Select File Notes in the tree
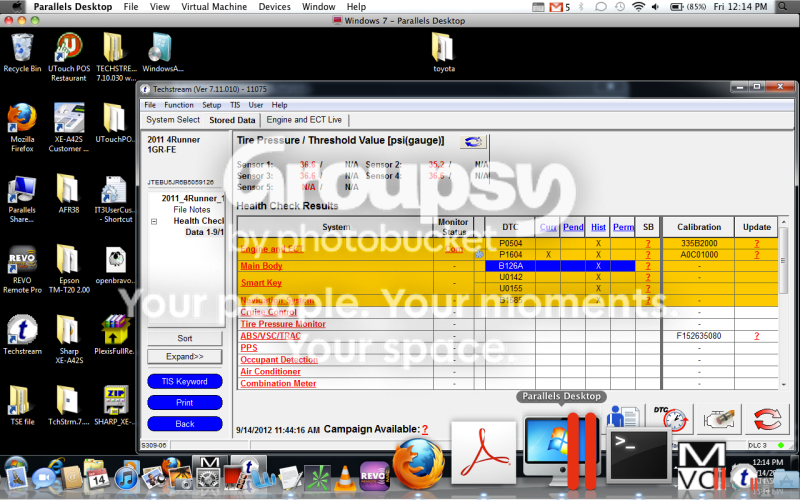 [x=191, y=210]
